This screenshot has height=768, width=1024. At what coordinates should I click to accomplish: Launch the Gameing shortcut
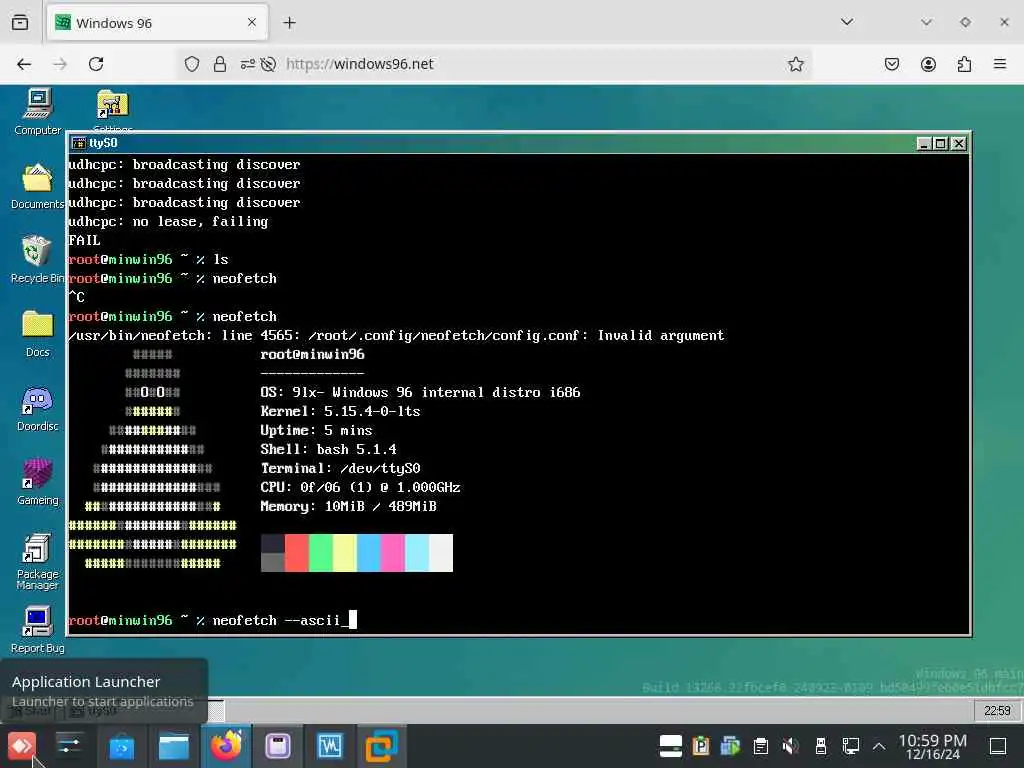click(37, 481)
